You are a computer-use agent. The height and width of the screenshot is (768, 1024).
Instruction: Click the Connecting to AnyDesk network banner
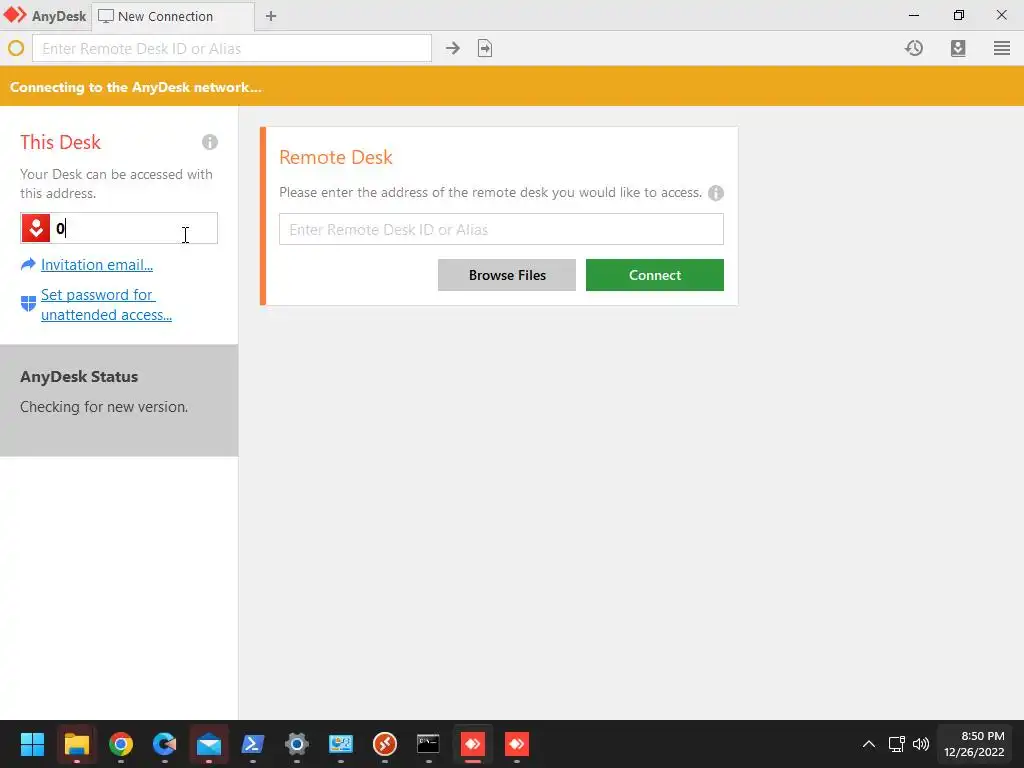click(x=512, y=86)
